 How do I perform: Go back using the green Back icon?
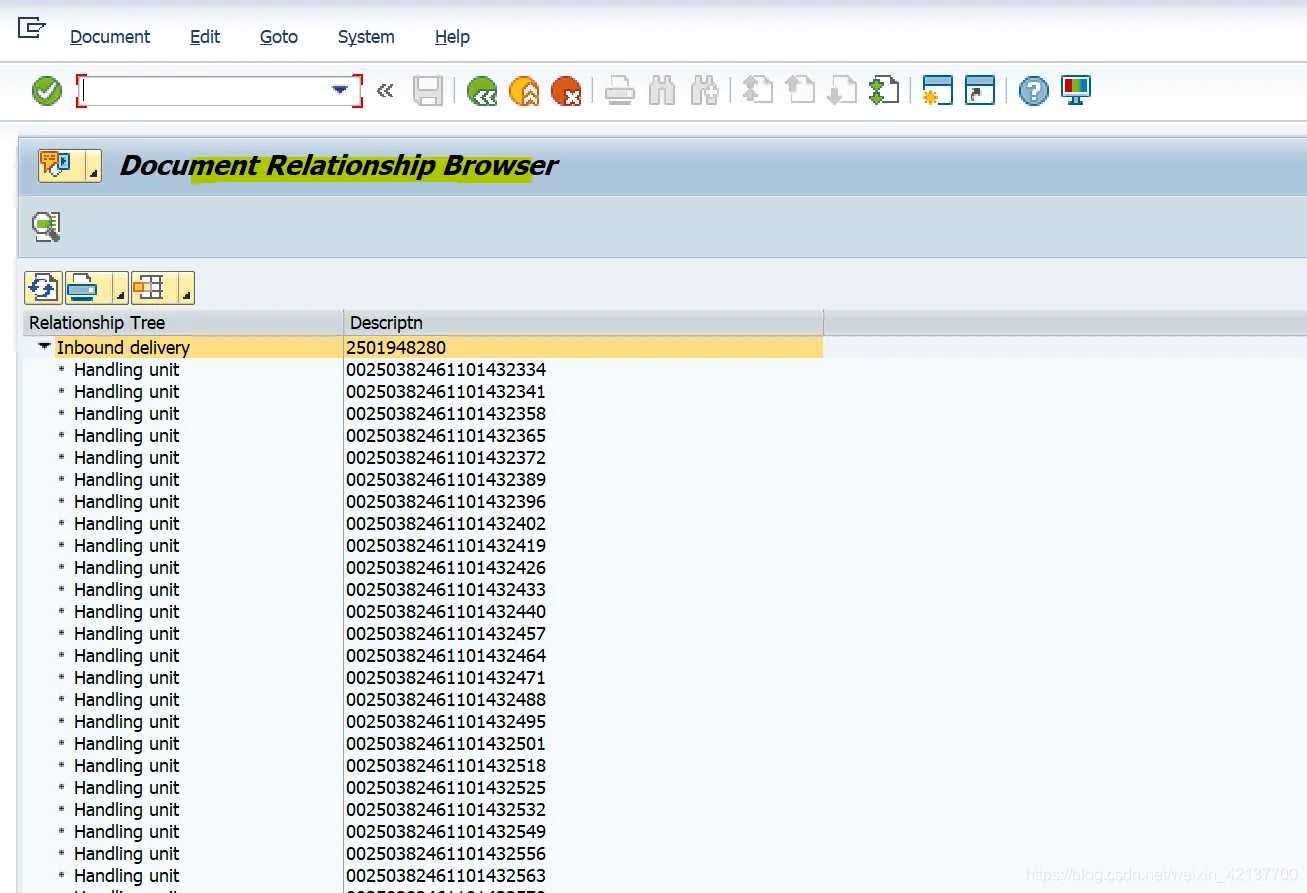pos(482,91)
